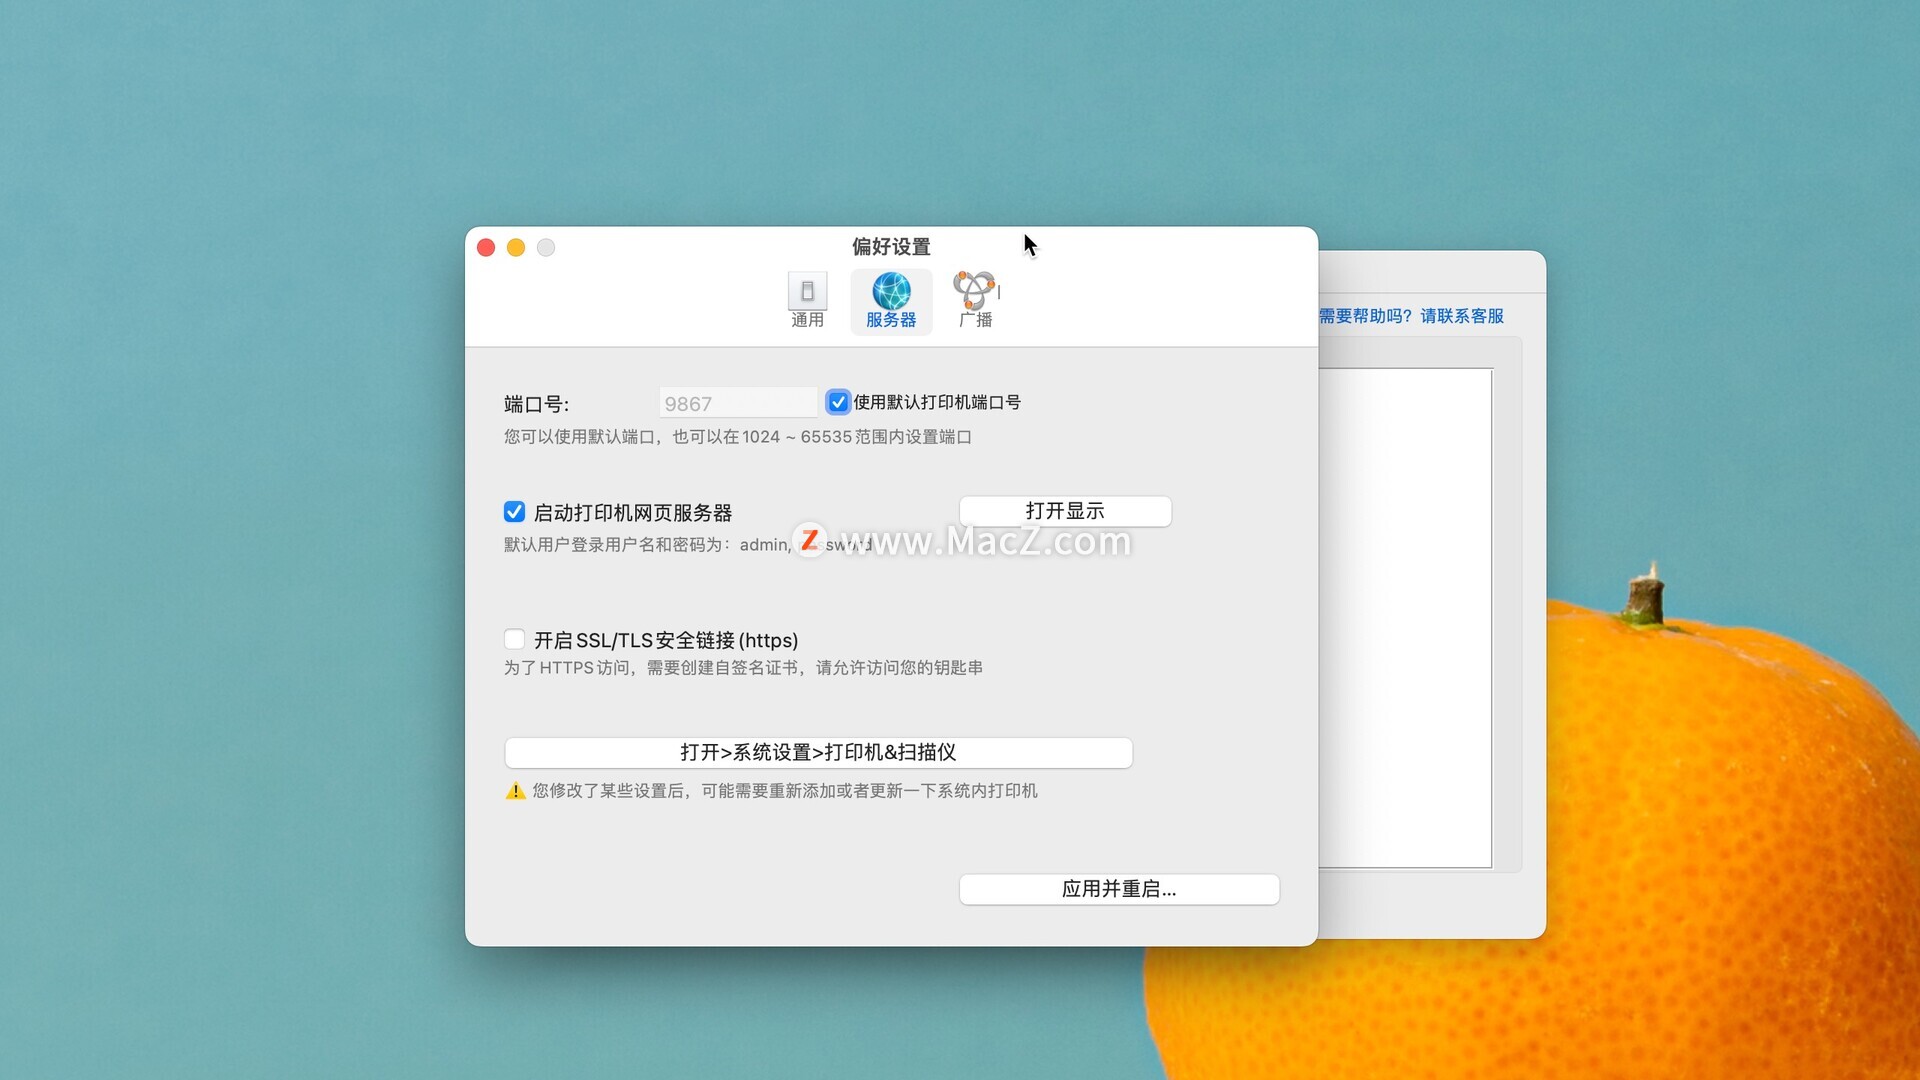Image resolution: width=1920 pixels, height=1080 pixels.
Task: Select the 服务器 server tab
Action: coord(891,301)
